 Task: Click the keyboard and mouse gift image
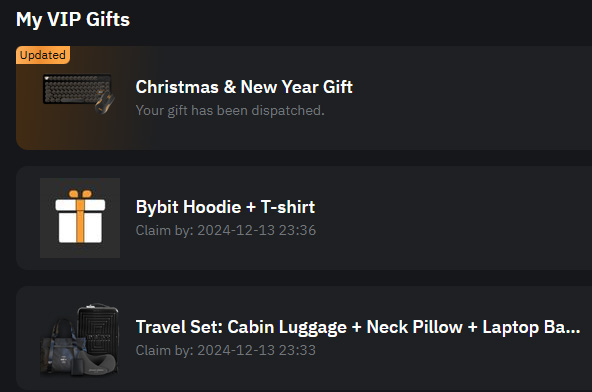[x=79, y=94]
